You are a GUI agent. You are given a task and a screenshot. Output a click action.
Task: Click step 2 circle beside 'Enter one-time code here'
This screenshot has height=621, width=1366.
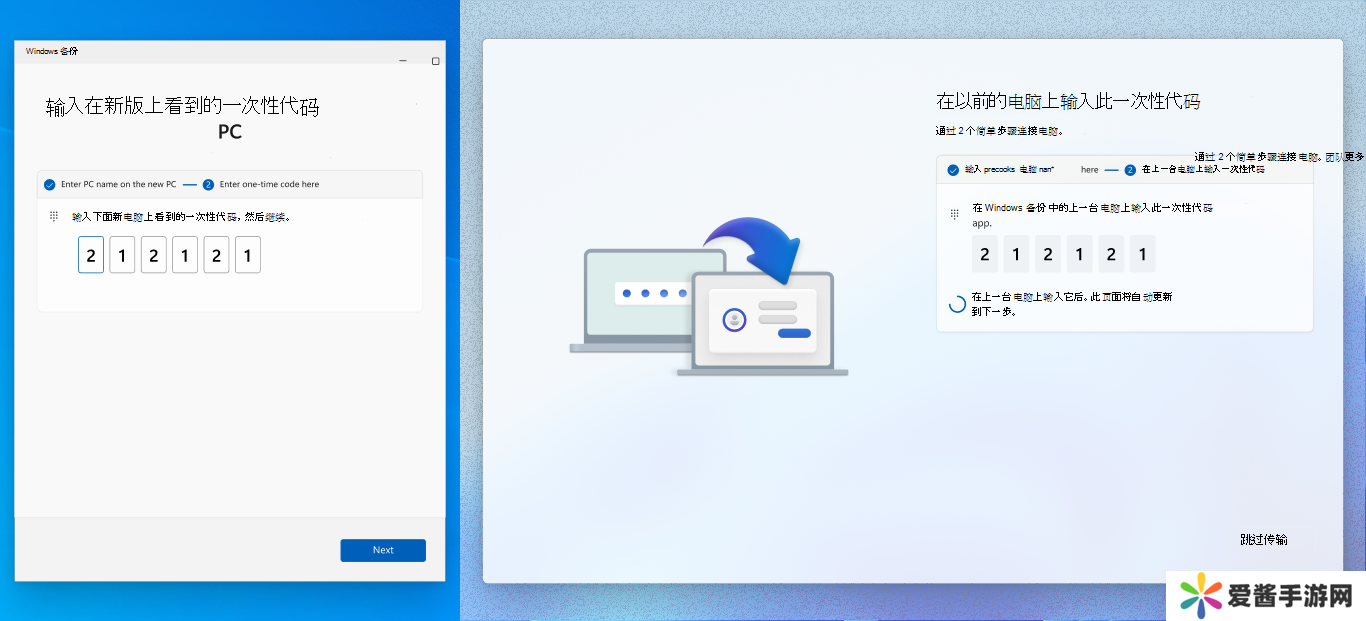coord(208,184)
